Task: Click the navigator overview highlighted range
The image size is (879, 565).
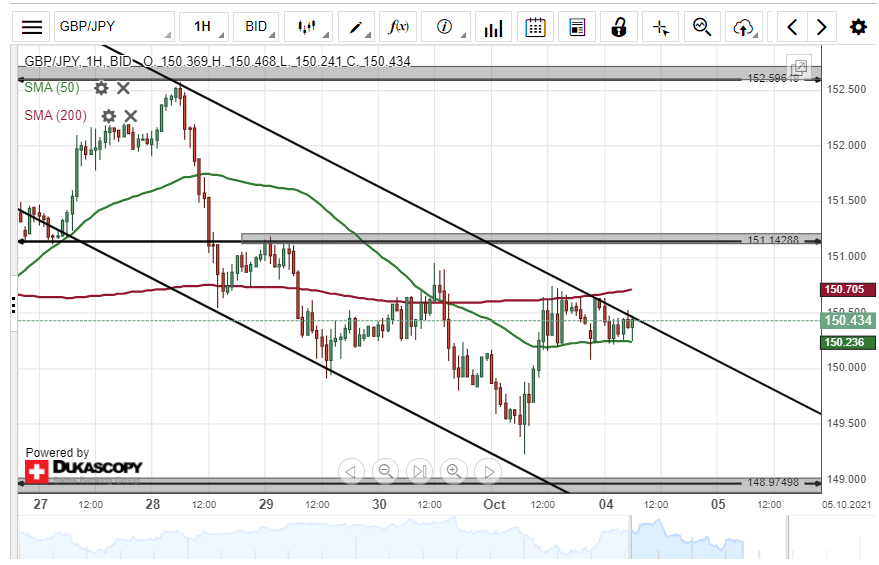Action: [x=688, y=538]
